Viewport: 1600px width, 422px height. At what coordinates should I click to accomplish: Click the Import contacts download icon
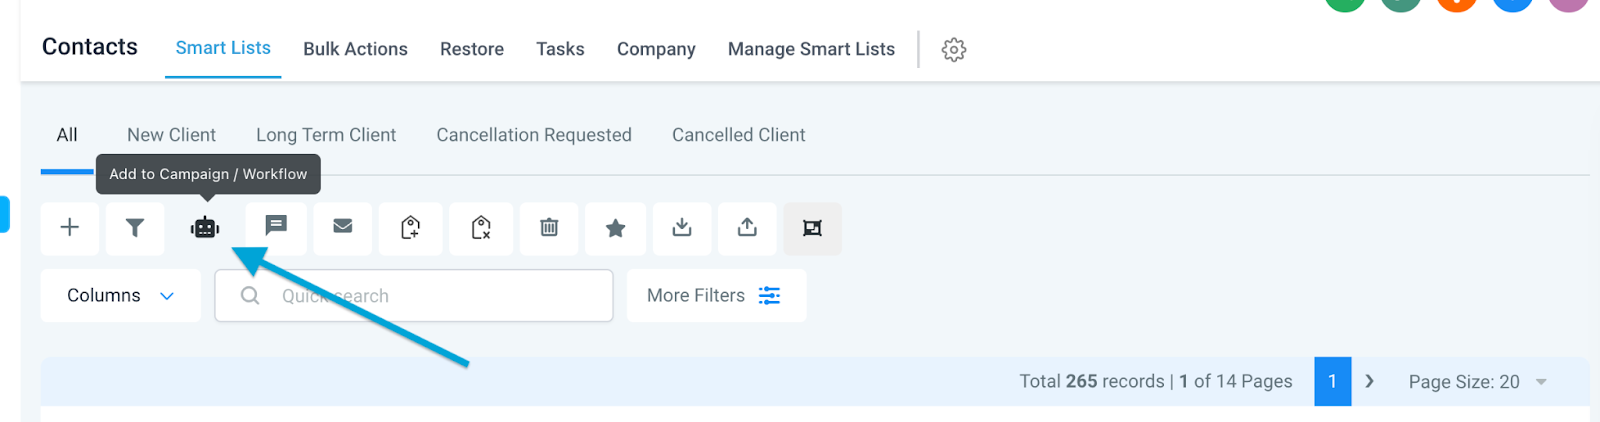coord(682,228)
